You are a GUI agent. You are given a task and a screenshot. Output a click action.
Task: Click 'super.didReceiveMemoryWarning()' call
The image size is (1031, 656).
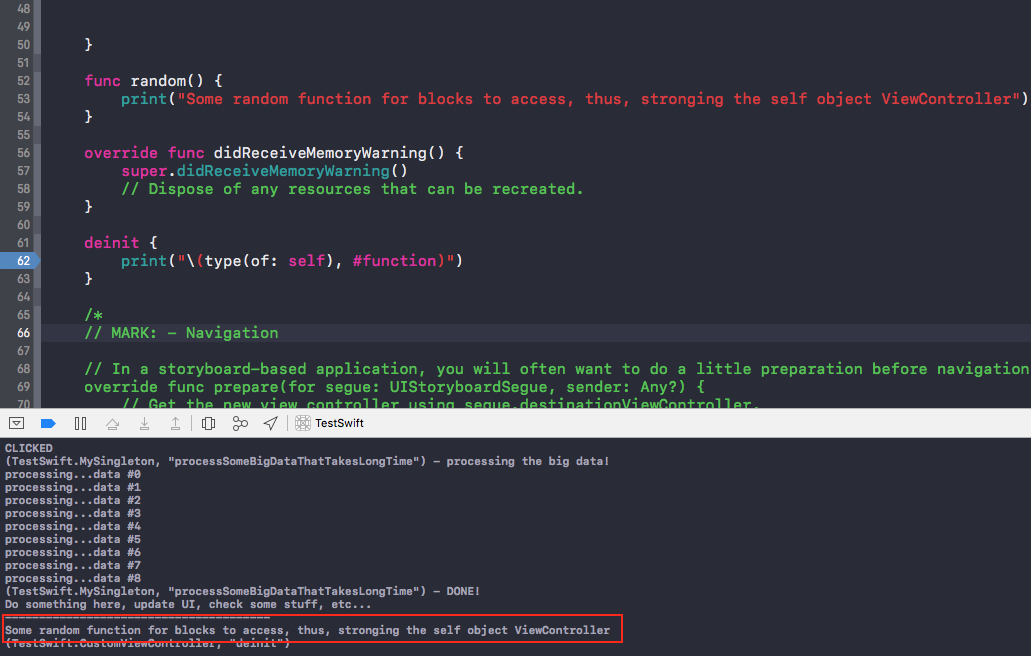point(264,171)
